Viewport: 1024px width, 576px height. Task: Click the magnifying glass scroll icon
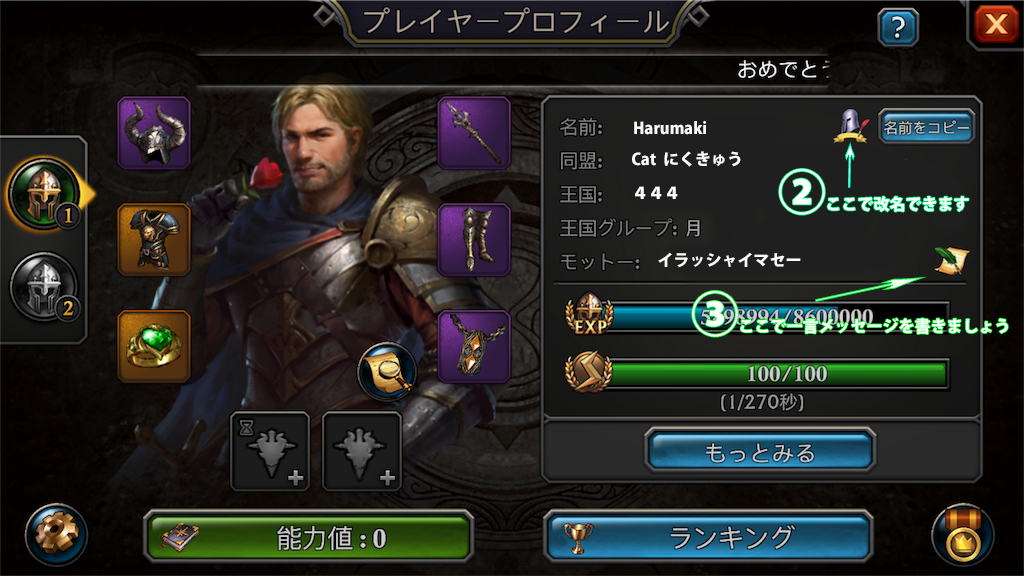[387, 372]
